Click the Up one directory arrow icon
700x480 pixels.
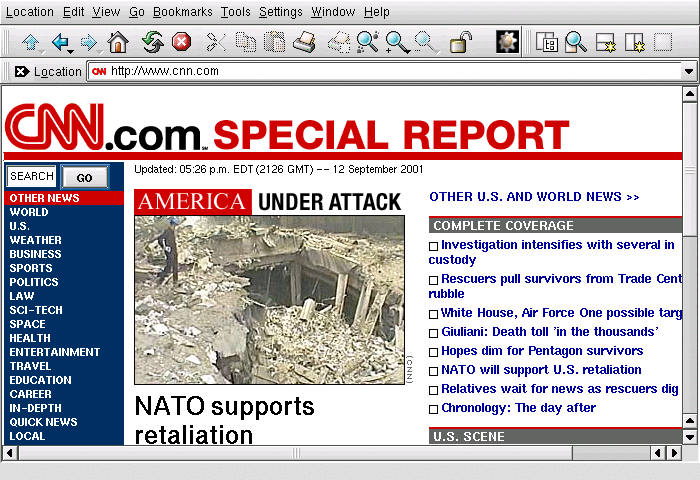31,43
